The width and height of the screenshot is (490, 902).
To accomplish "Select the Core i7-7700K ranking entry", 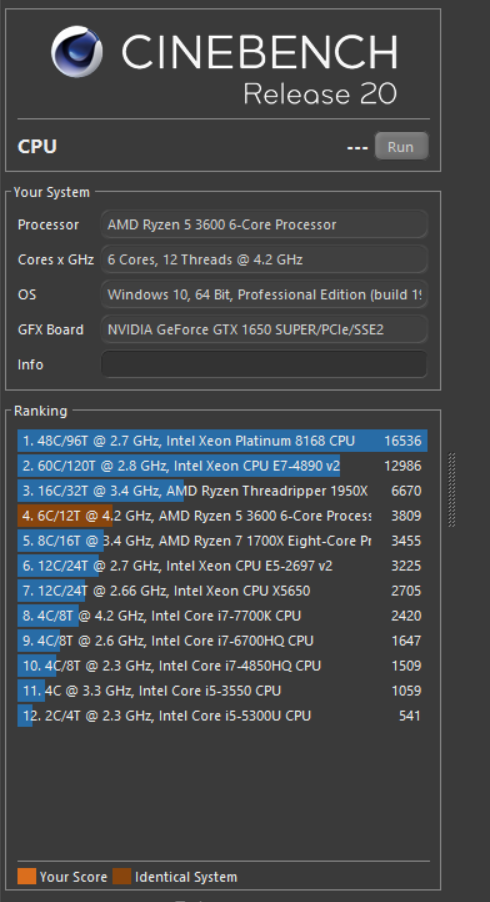I will tap(222, 616).
